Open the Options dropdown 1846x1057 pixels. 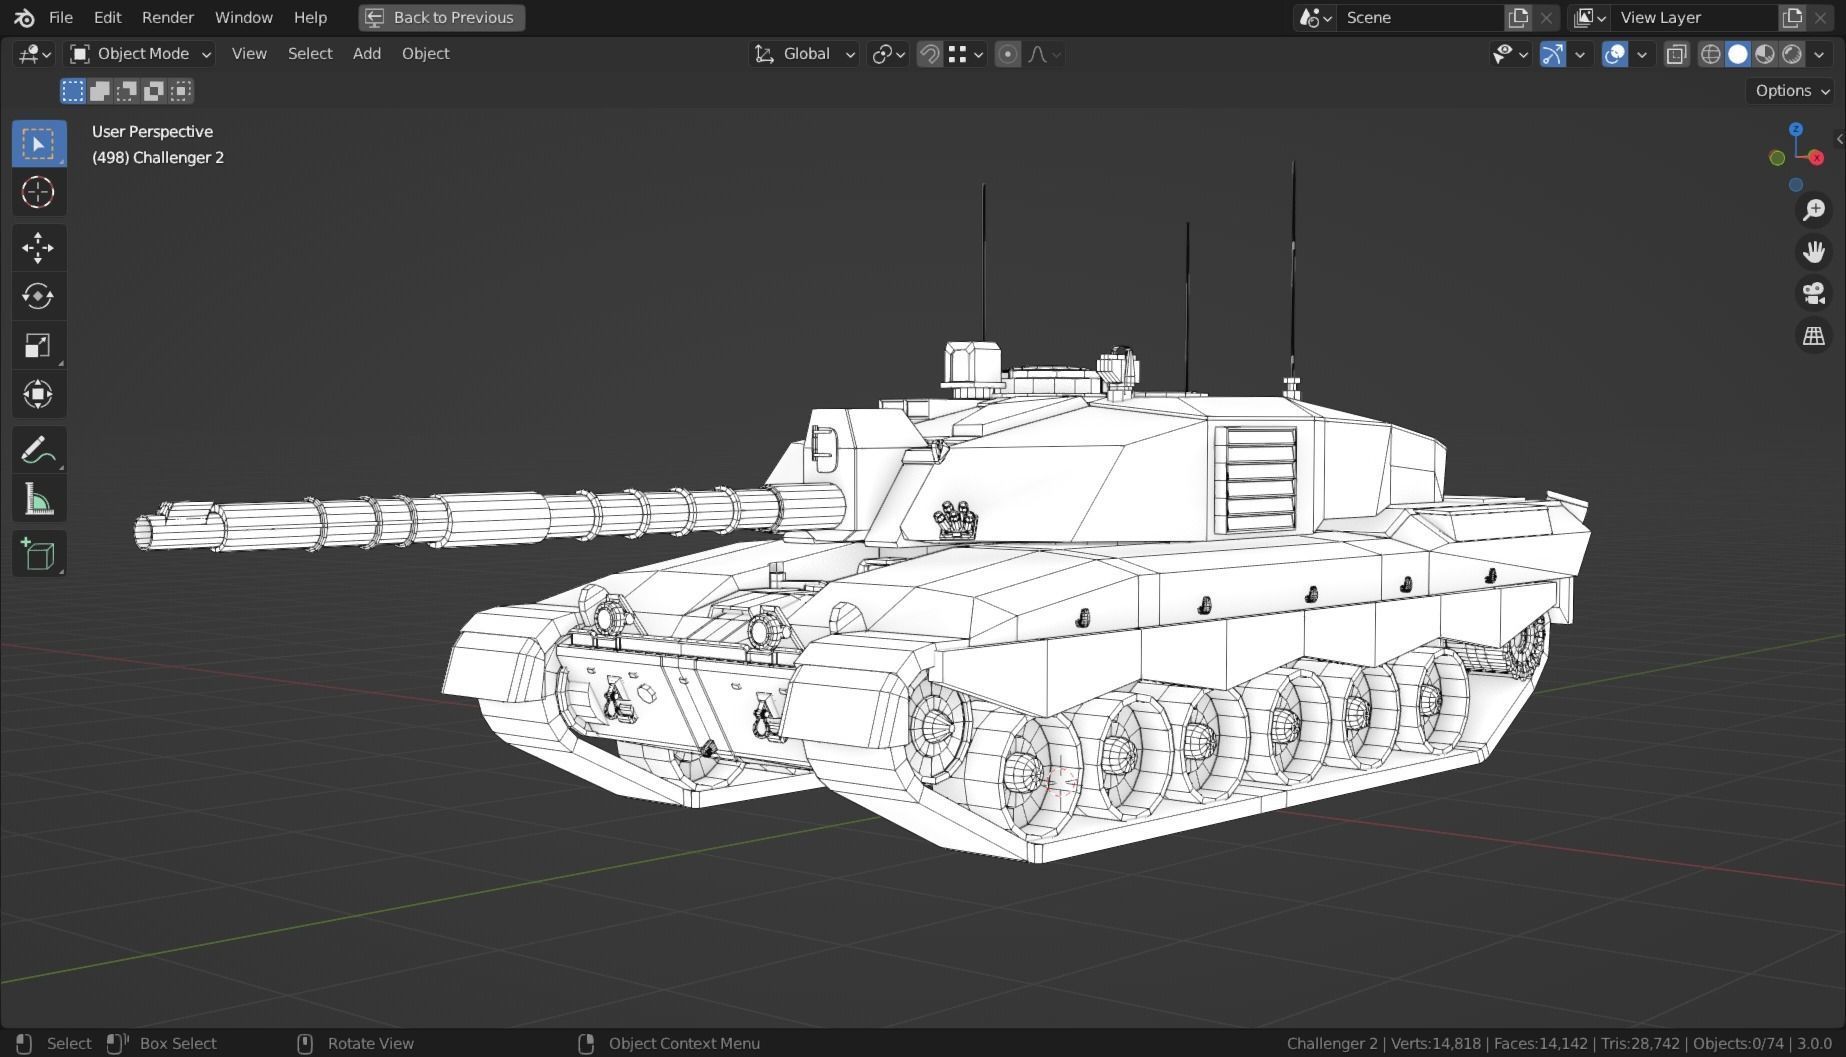pos(1790,91)
